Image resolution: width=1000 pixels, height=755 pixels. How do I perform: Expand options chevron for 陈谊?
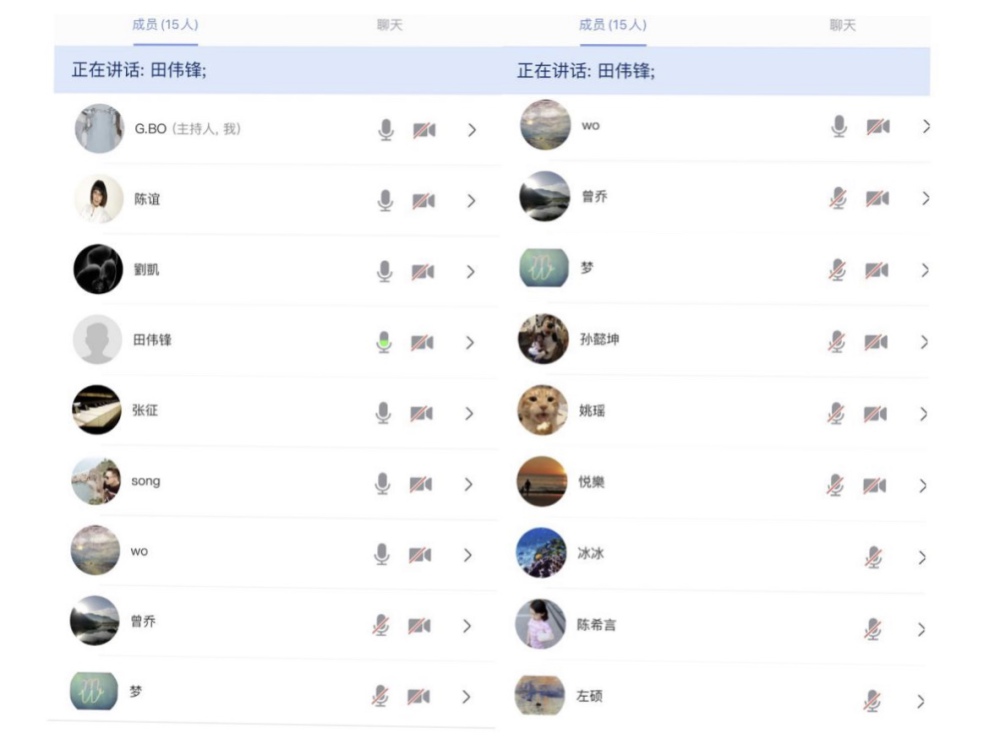click(x=471, y=201)
